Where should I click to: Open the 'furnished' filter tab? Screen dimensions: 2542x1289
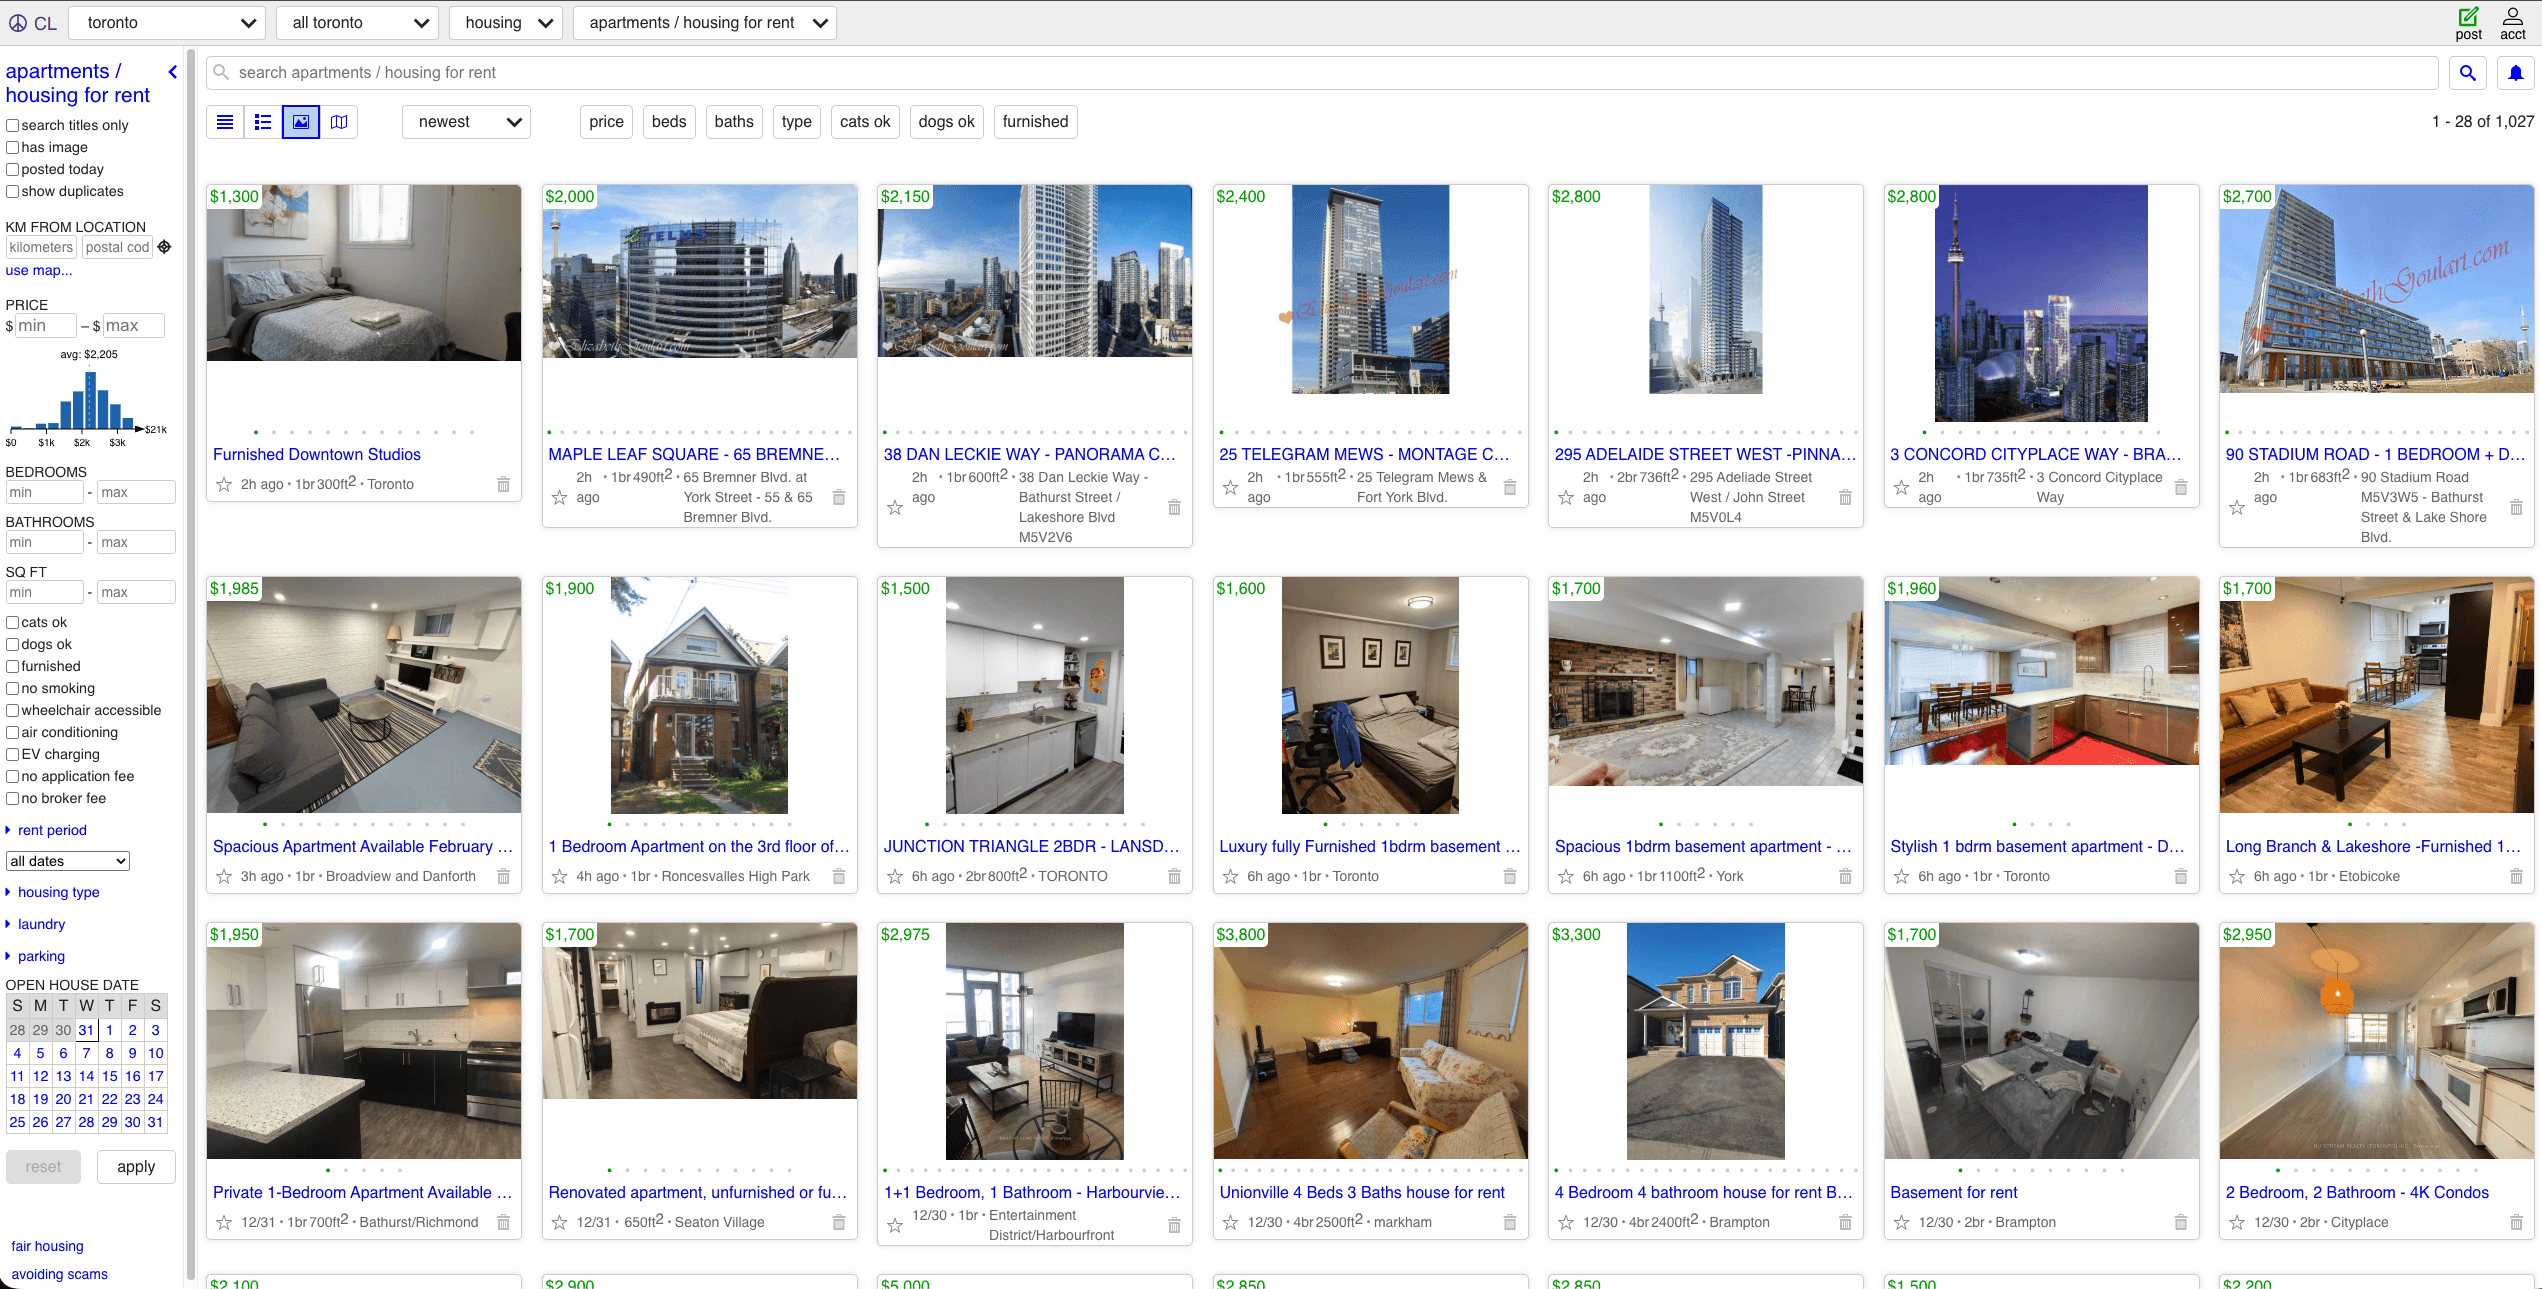pos(1034,122)
